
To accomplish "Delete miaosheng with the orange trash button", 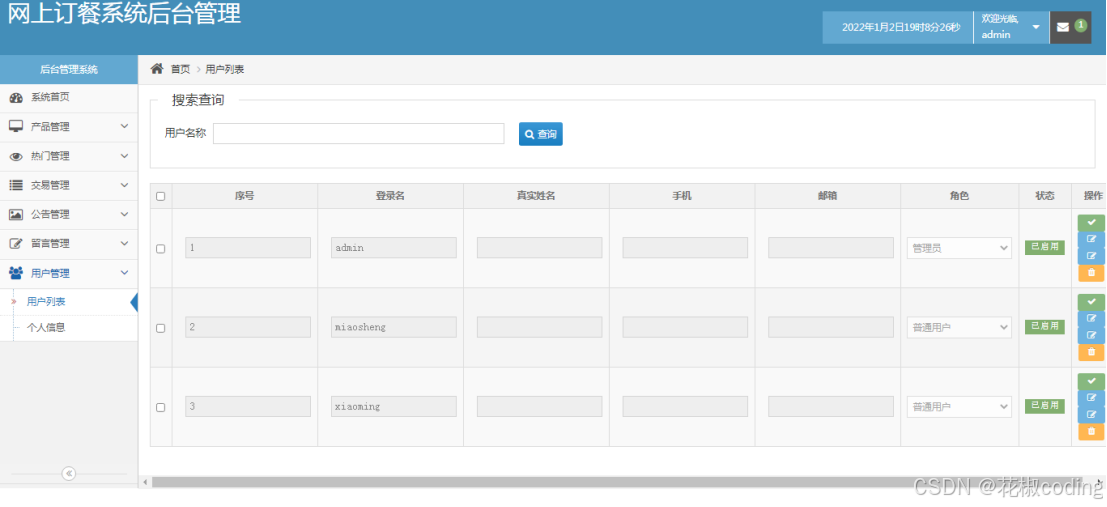I will 1091,352.
